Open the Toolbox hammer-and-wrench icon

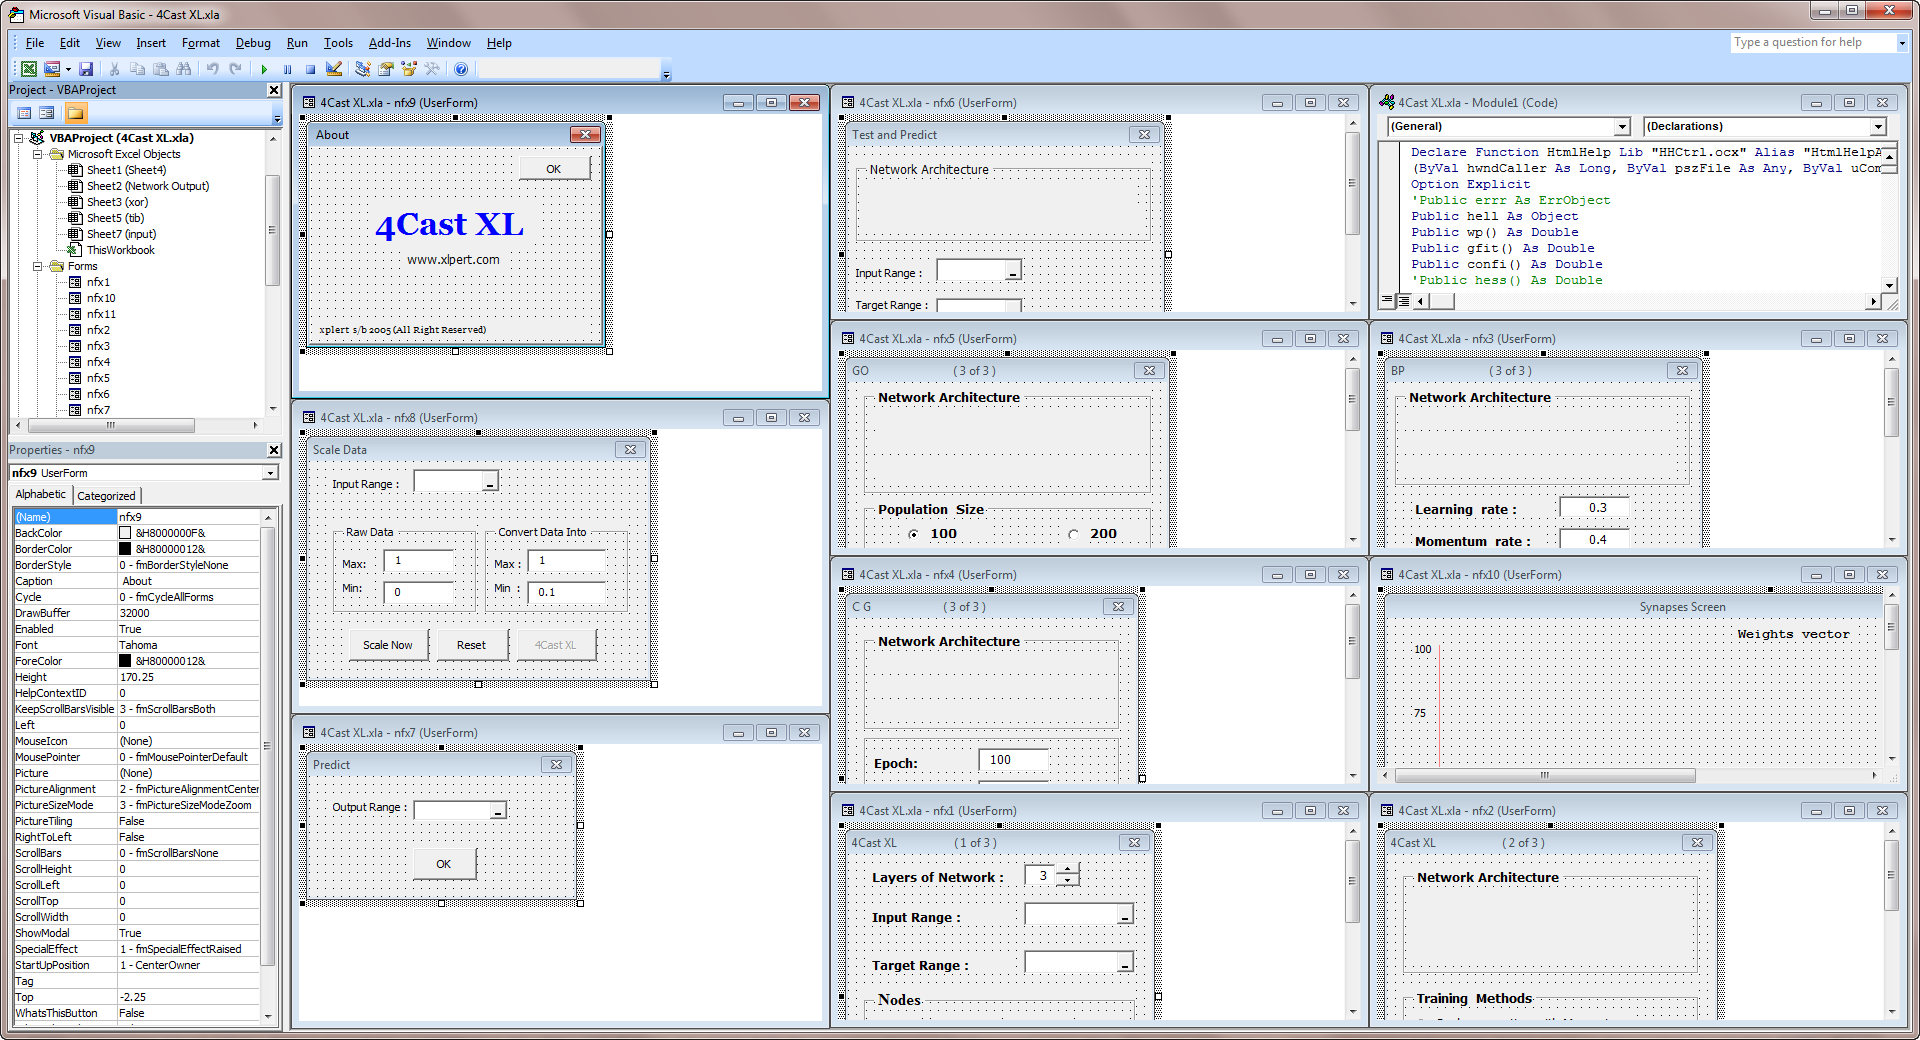pyautogui.click(x=432, y=69)
